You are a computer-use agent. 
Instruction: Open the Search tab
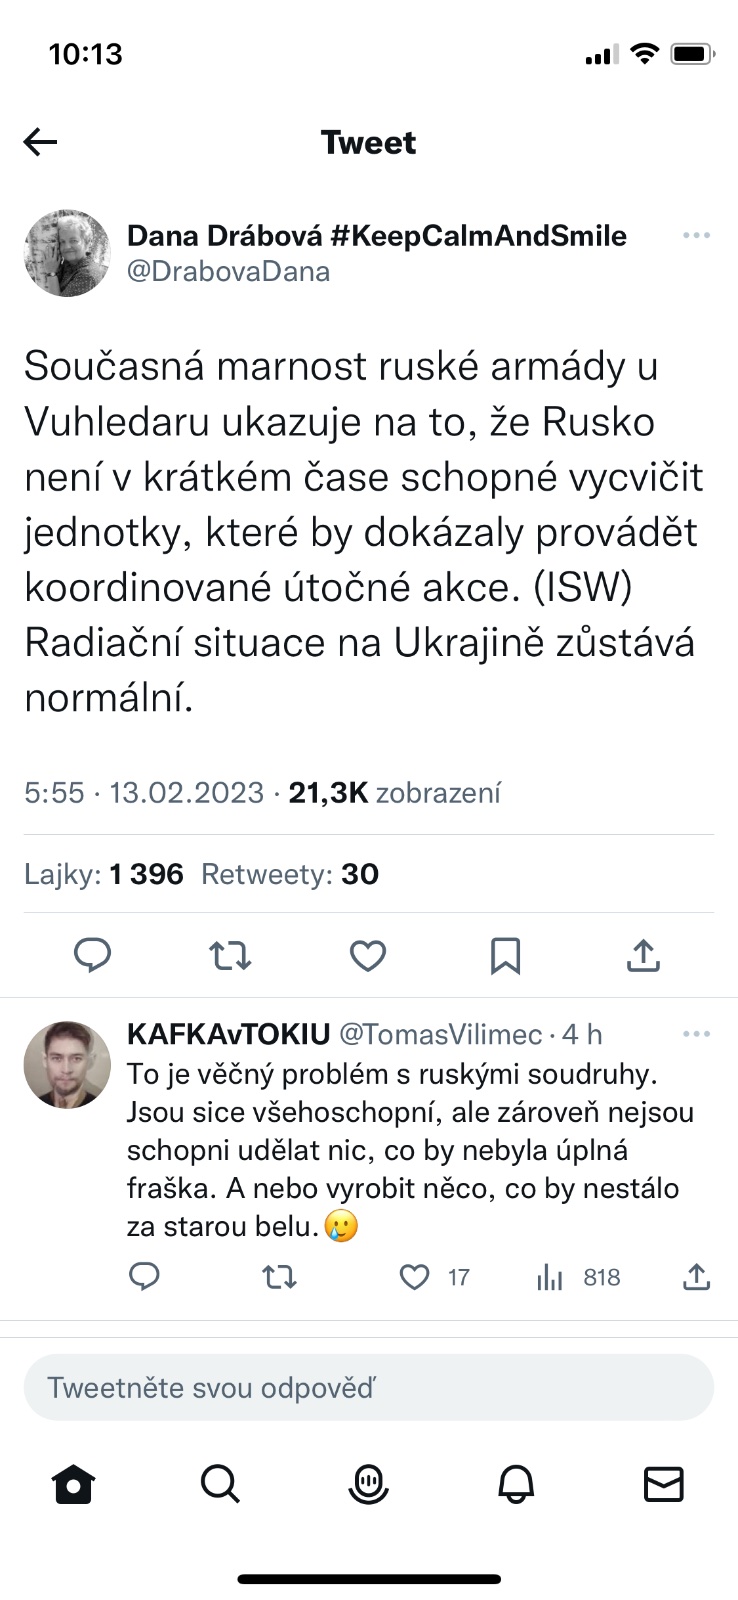tap(220, 1484)
